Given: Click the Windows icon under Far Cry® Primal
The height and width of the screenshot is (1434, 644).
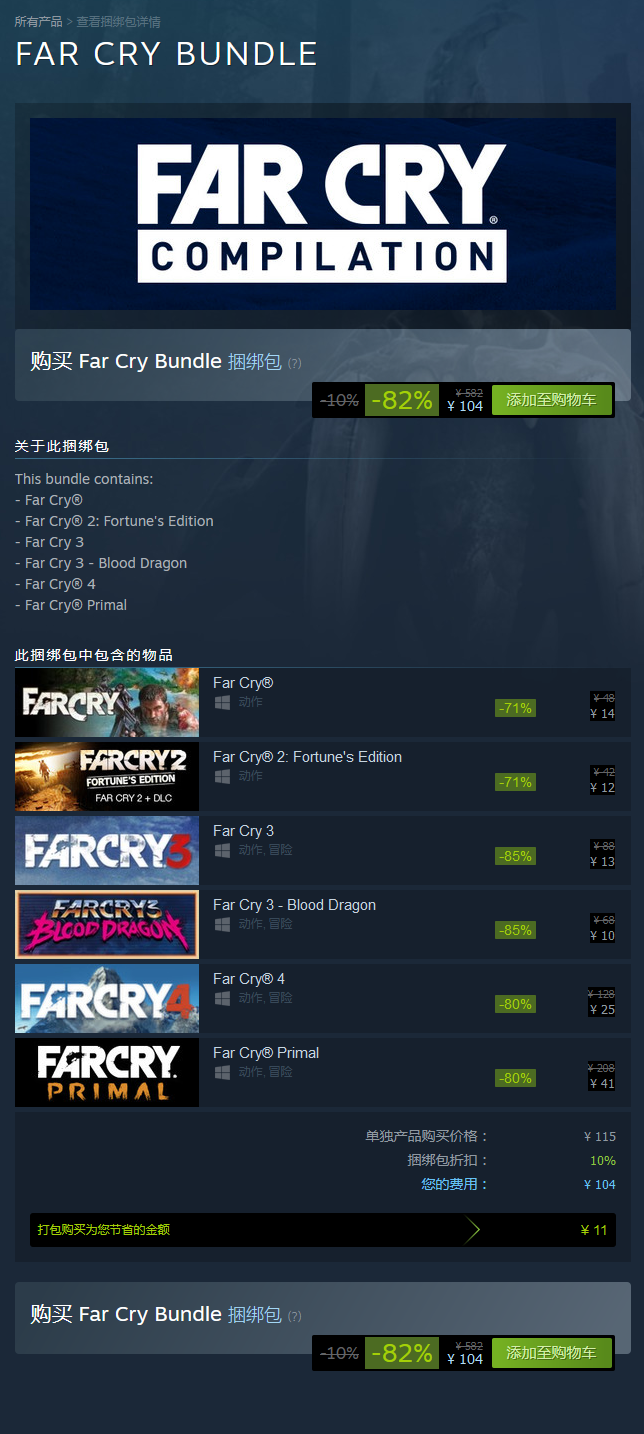Looking at the screenshot, I should [x=222, y=1072].
